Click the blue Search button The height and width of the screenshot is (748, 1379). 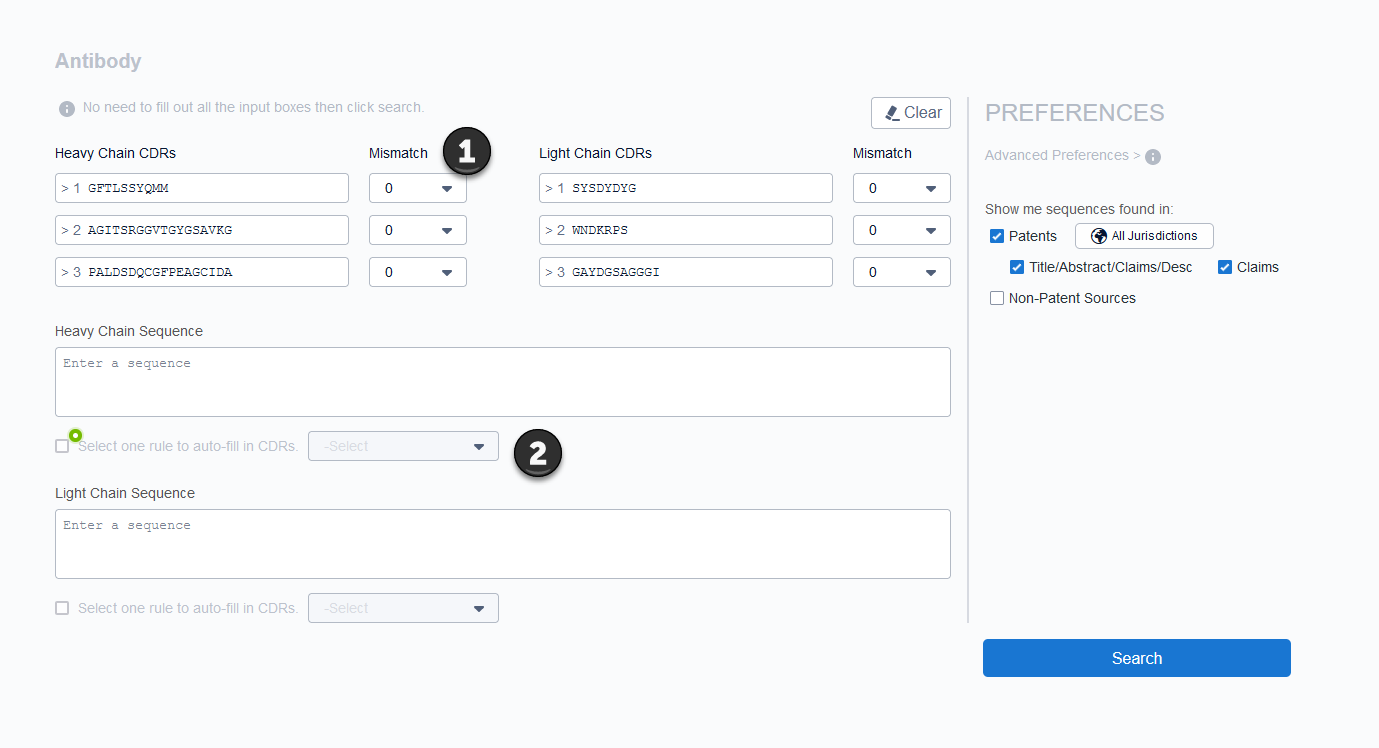(x=1136, y=658)
